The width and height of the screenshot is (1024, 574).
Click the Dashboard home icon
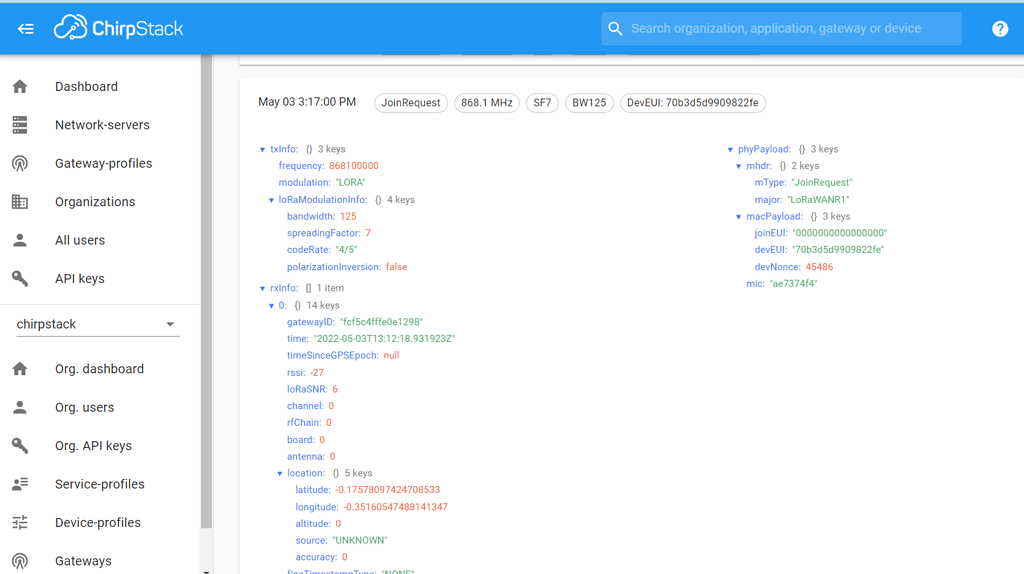(x=20, y=86)
